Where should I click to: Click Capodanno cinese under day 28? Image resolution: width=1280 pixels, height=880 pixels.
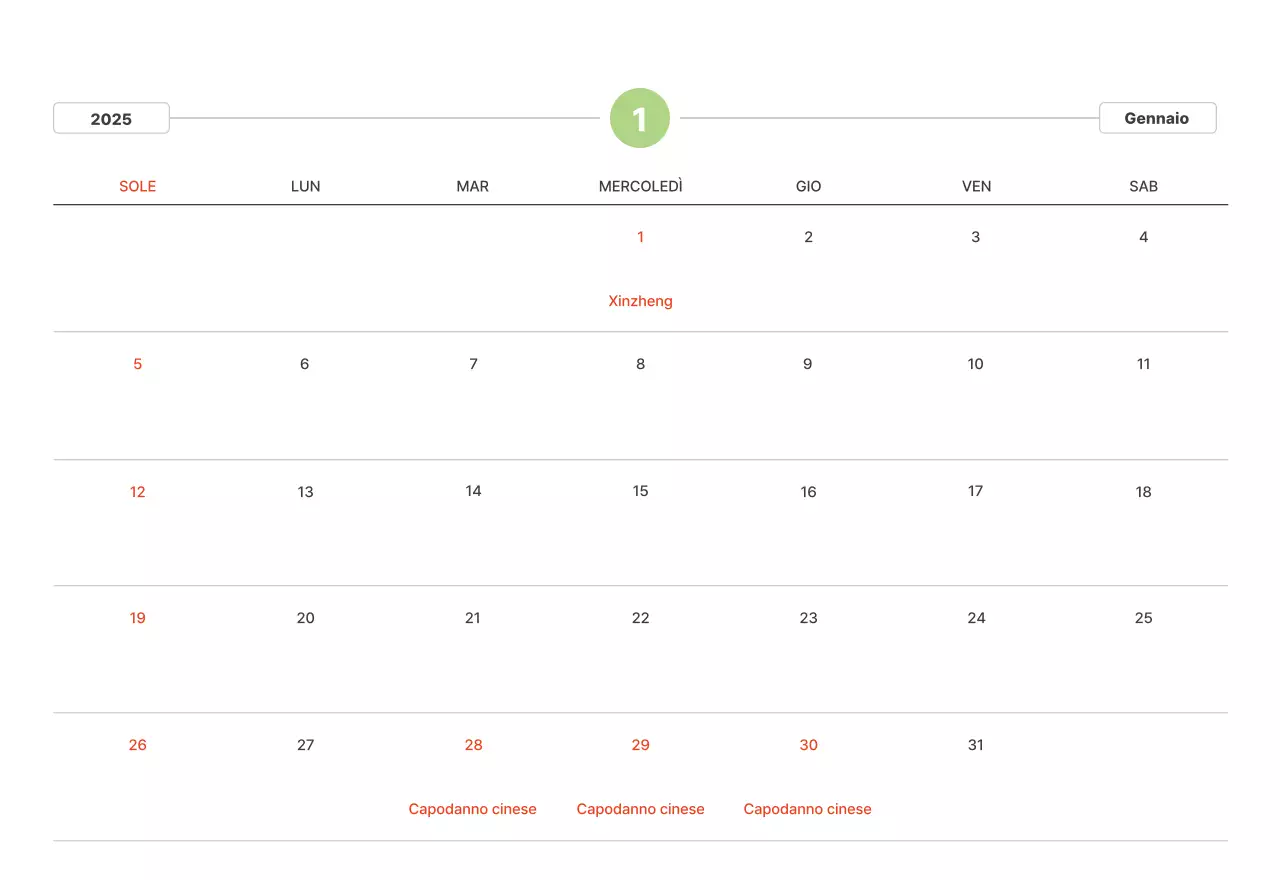(472, 809)
